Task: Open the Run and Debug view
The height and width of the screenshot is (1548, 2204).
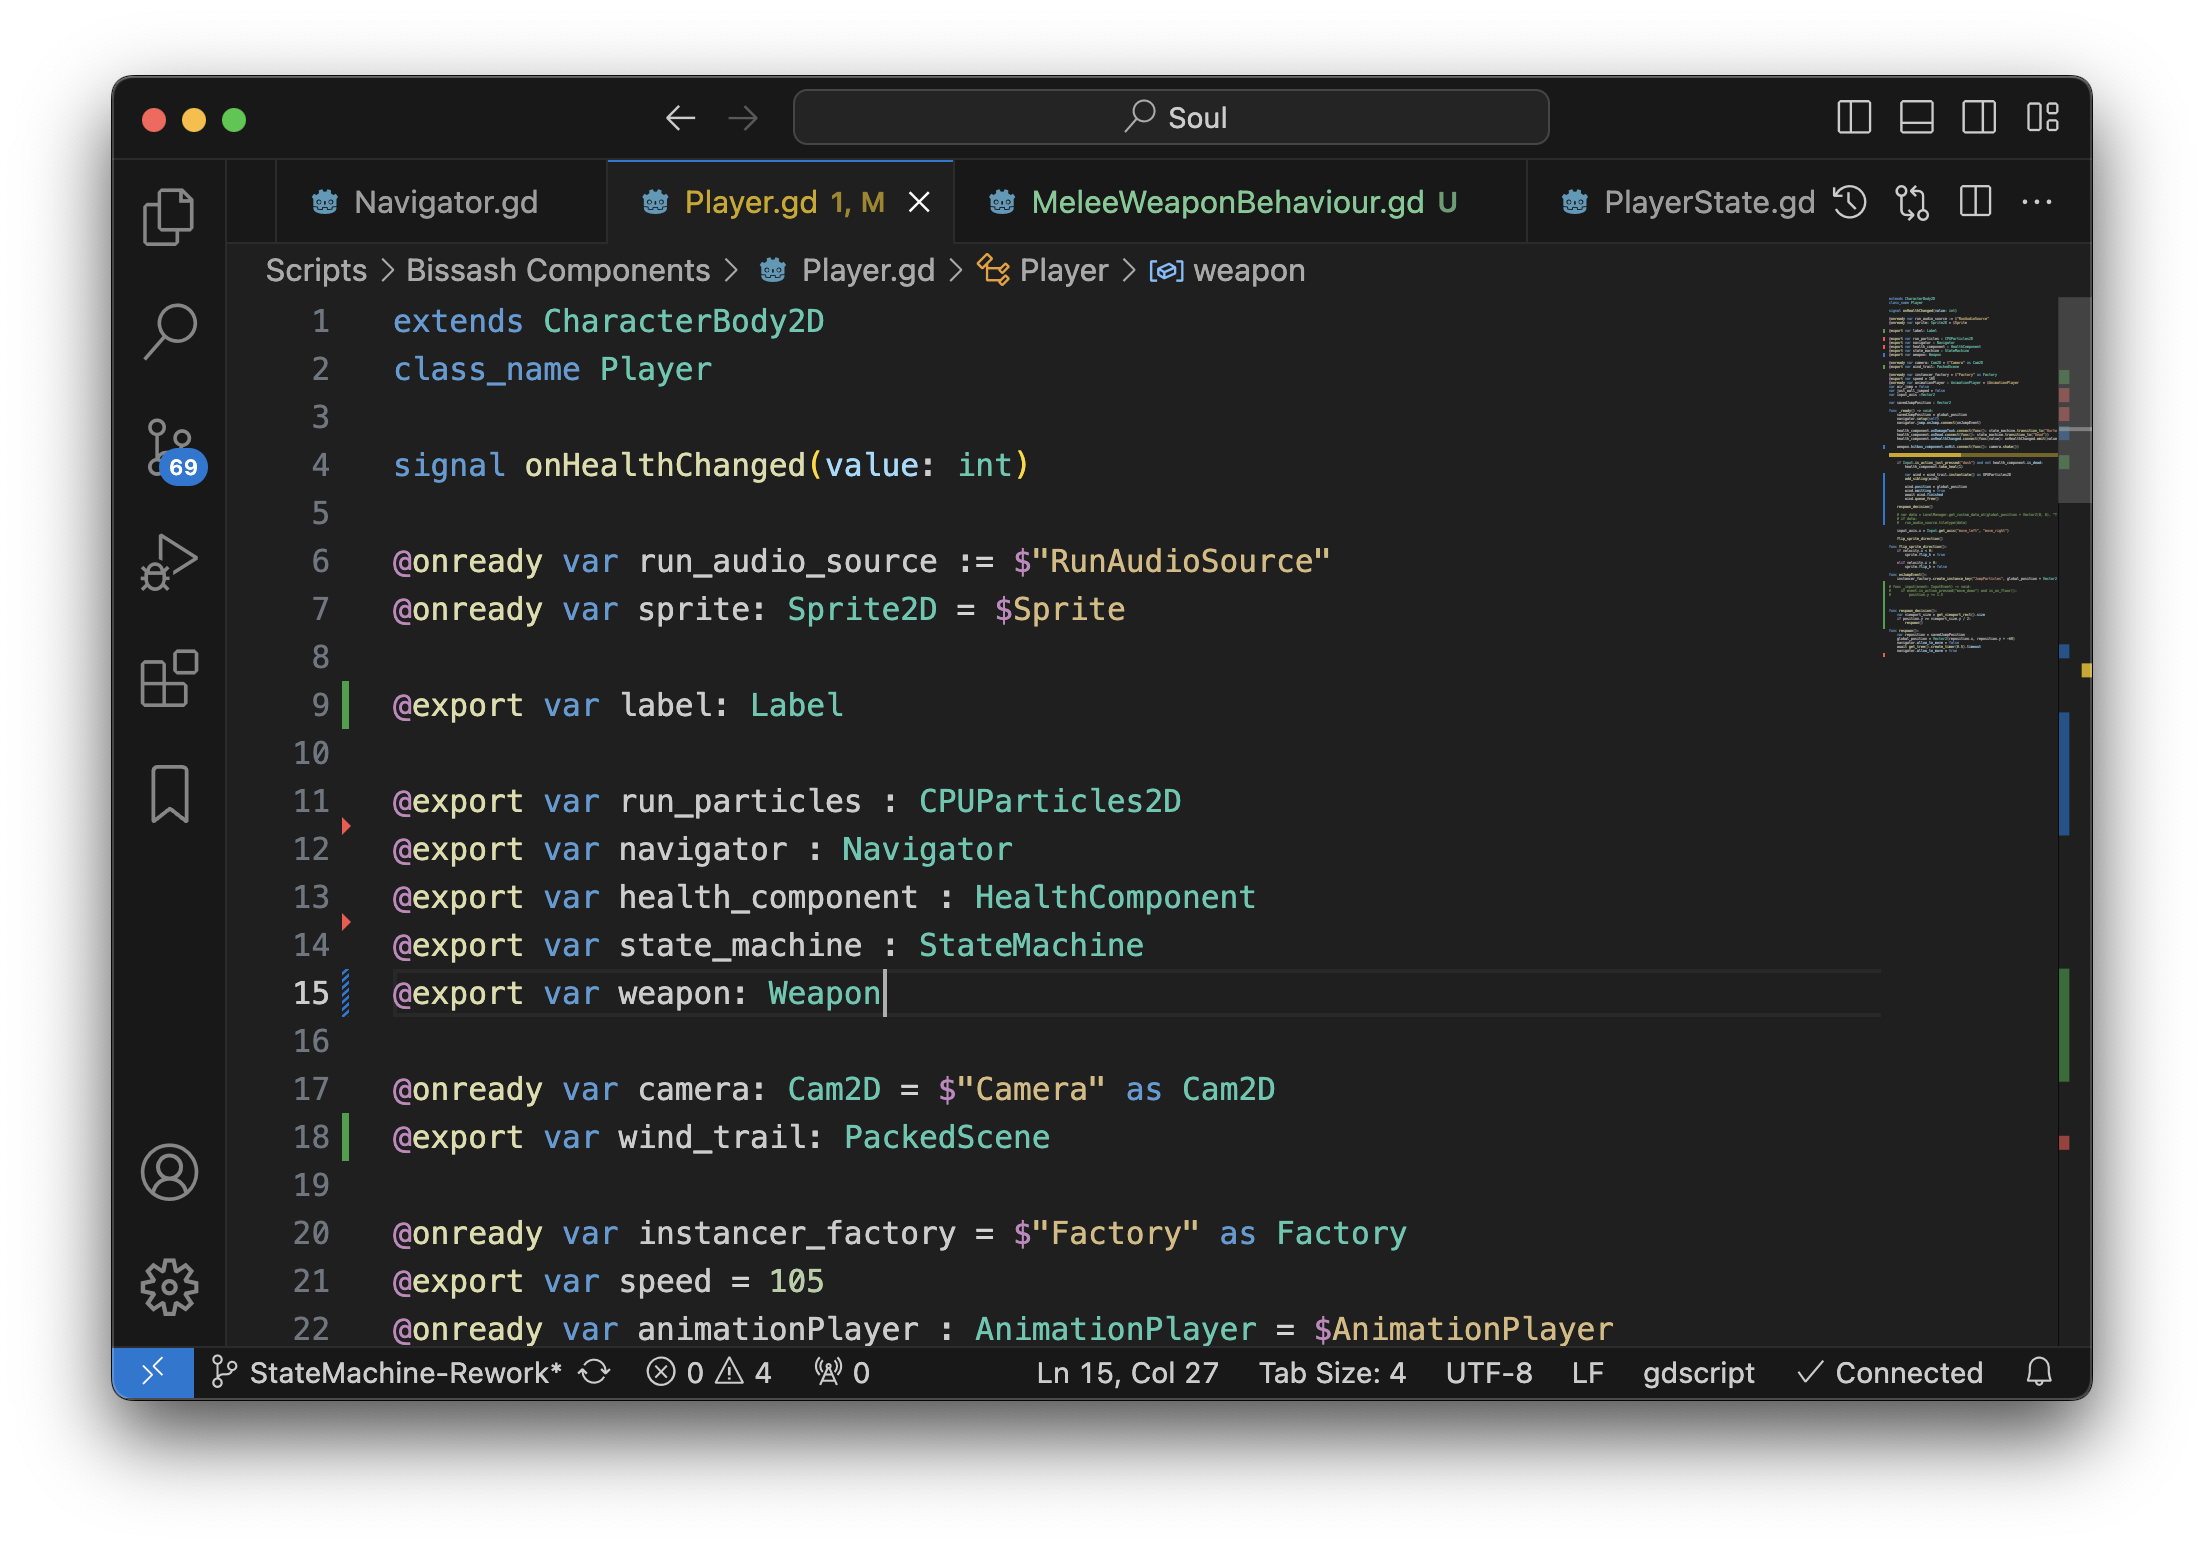Action: (168, 562)
